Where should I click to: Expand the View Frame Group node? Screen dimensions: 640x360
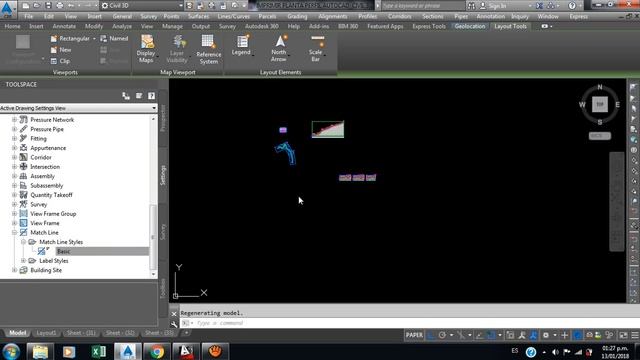pyautogui.click(x=14, y=213)
